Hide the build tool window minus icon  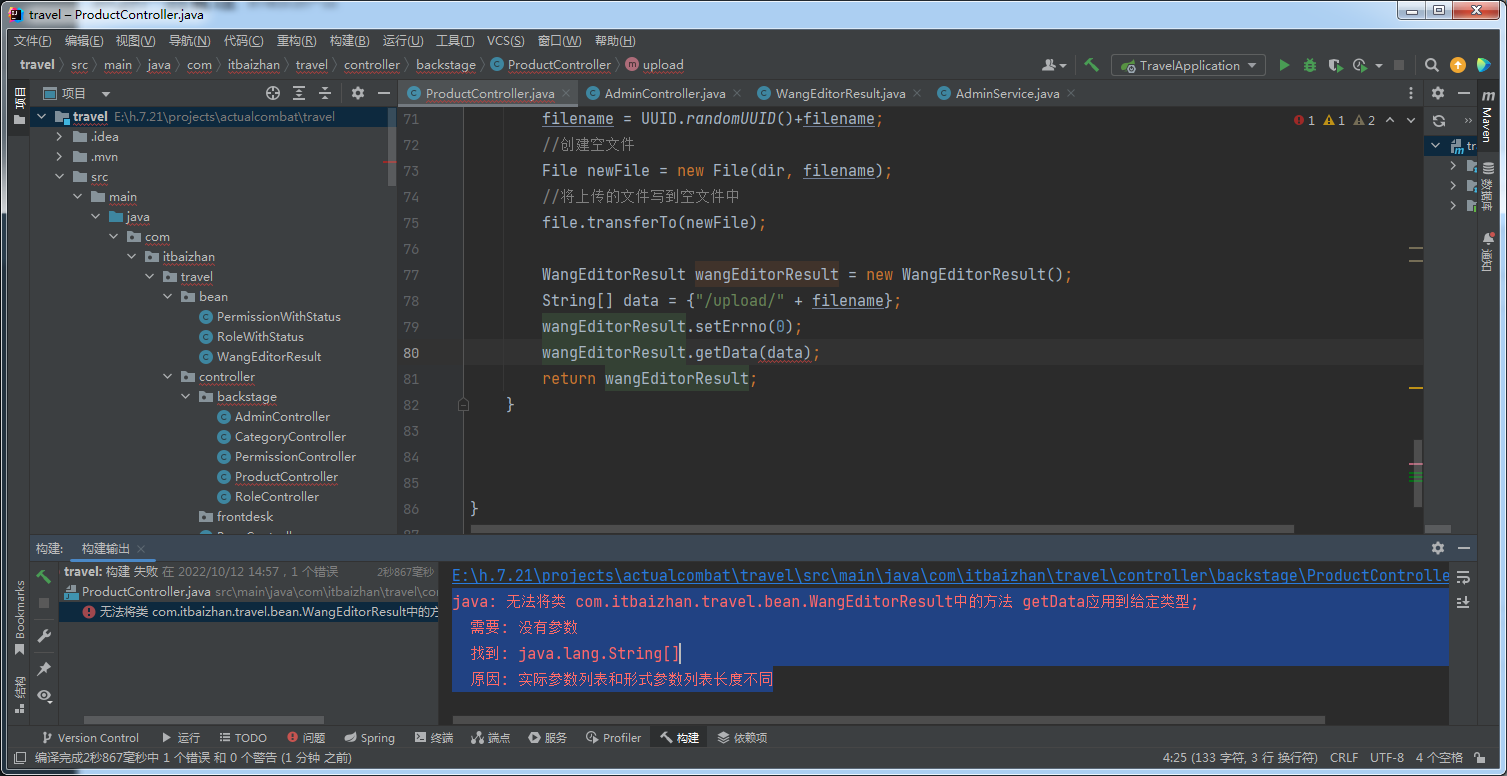coord(1464,548)
